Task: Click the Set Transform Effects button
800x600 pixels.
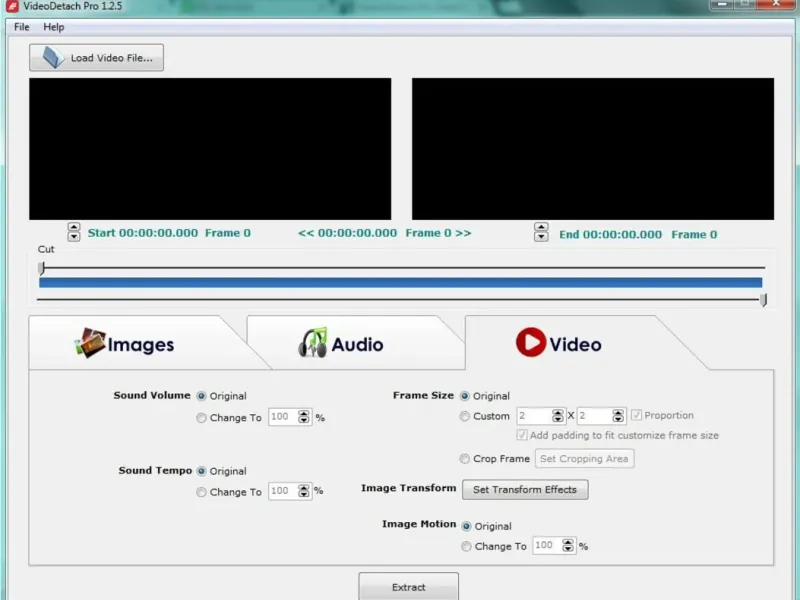Action: tap(525, 490)
